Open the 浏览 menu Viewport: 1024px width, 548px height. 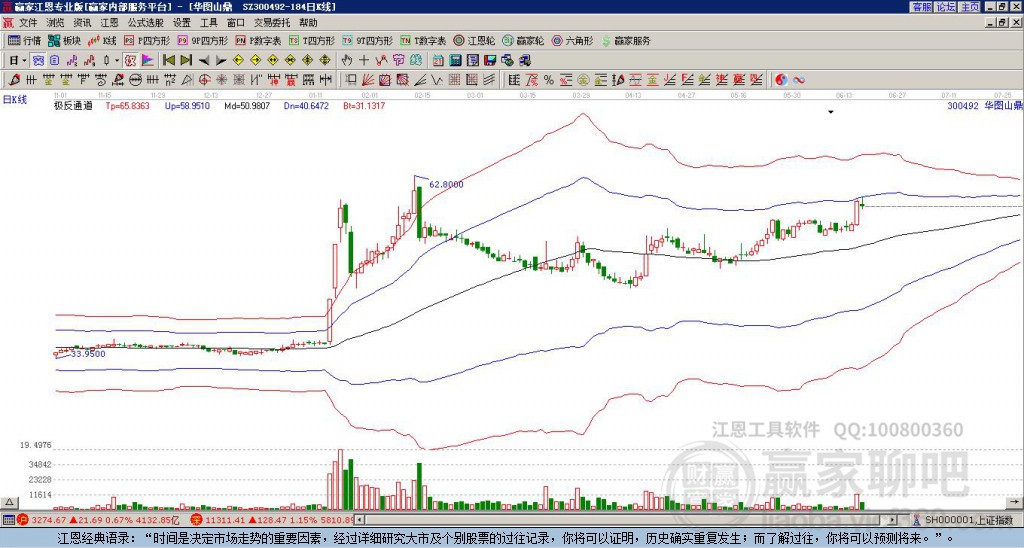[56, 23]
